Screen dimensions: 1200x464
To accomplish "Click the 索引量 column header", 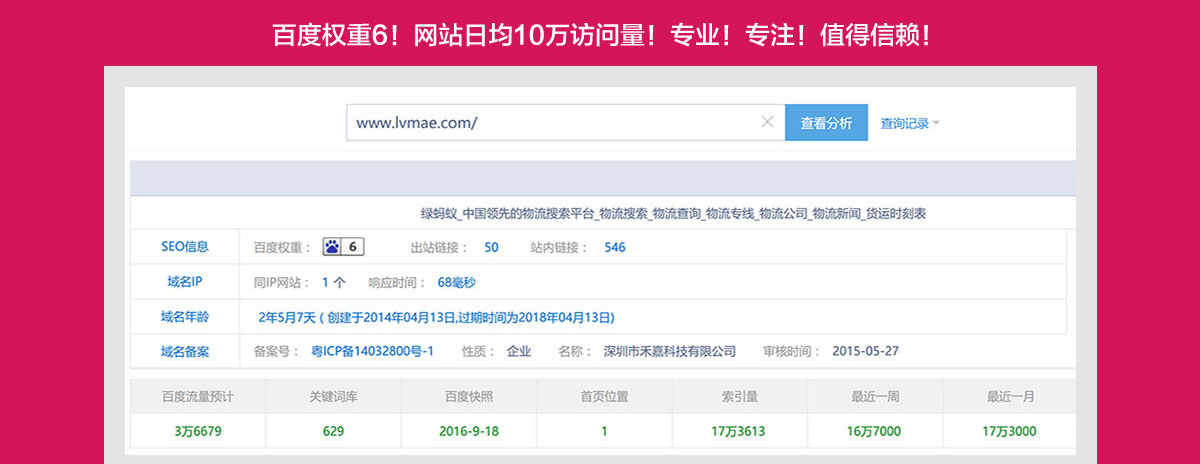I will 740,396.
